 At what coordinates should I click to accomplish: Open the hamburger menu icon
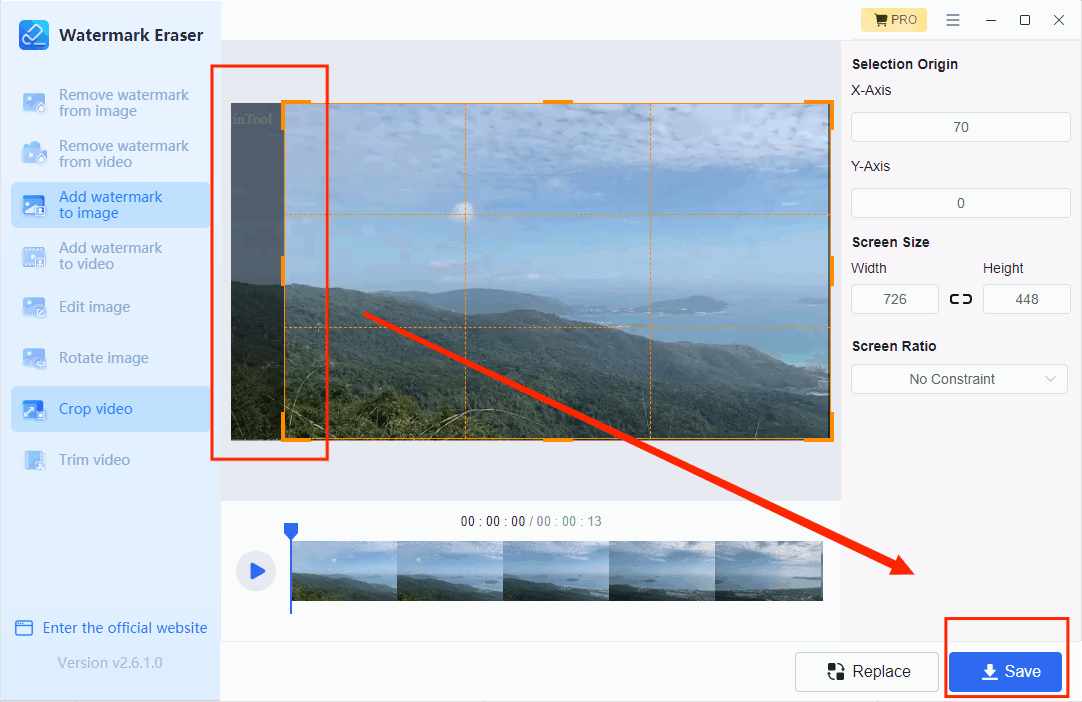tap(953, 20)
